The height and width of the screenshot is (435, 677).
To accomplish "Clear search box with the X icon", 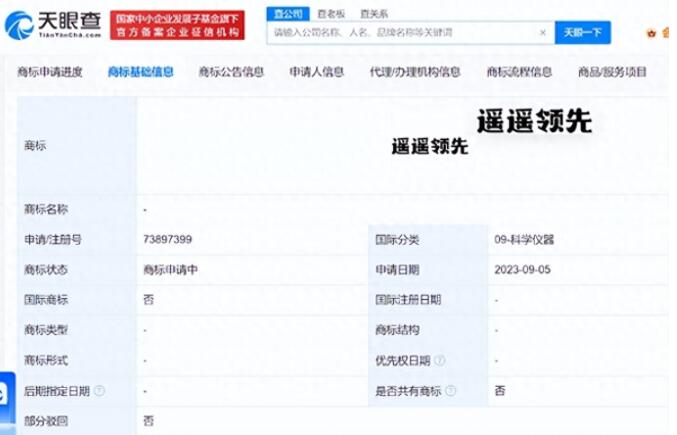I will (x=543, y=32).
